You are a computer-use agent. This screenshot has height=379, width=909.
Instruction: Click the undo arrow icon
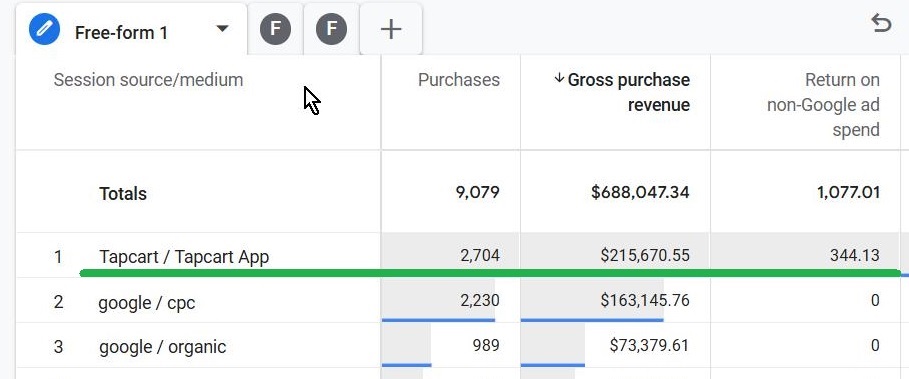[x=881, y=24]
